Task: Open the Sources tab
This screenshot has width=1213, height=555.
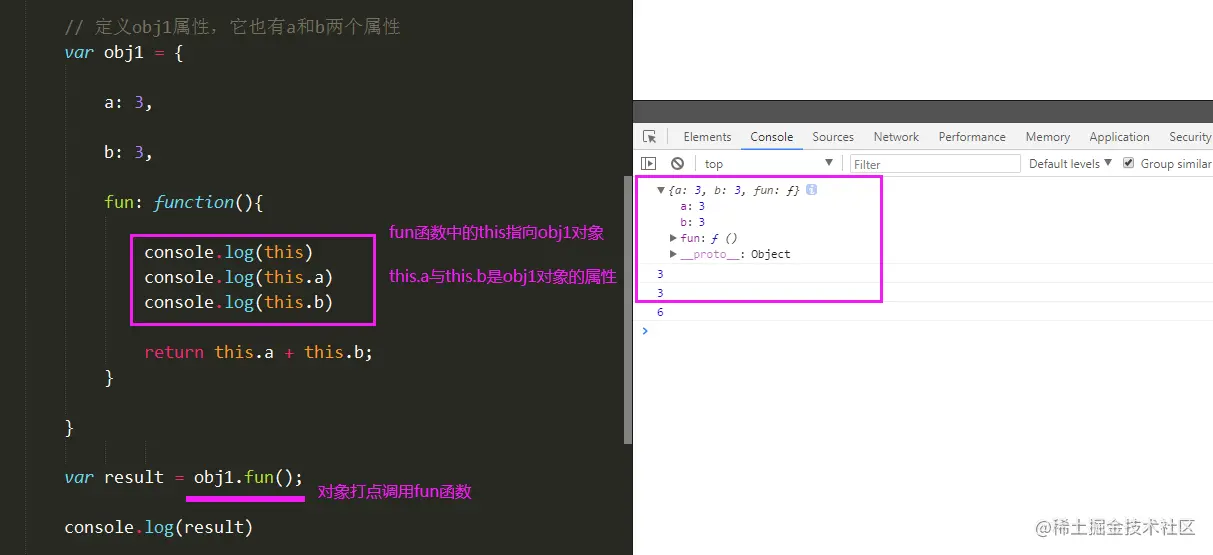Action: click(x=833, y=137)
